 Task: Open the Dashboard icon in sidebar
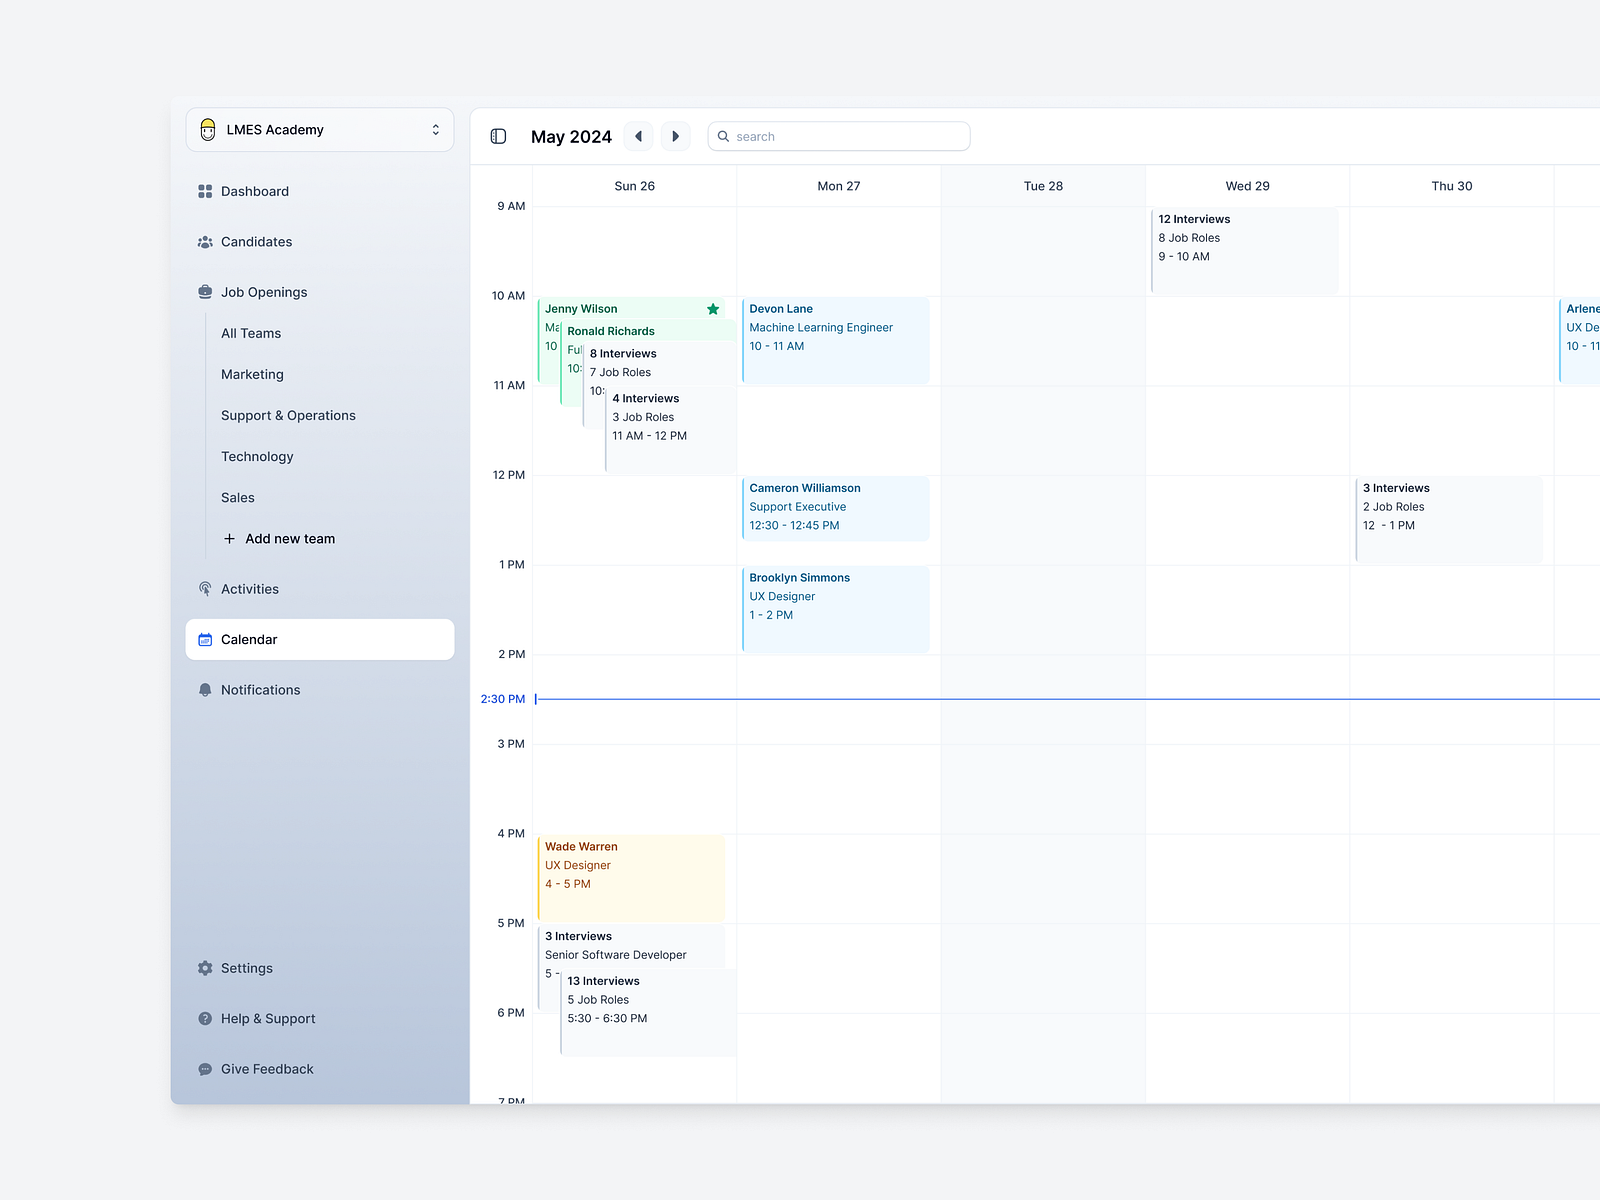pos(204,191)
